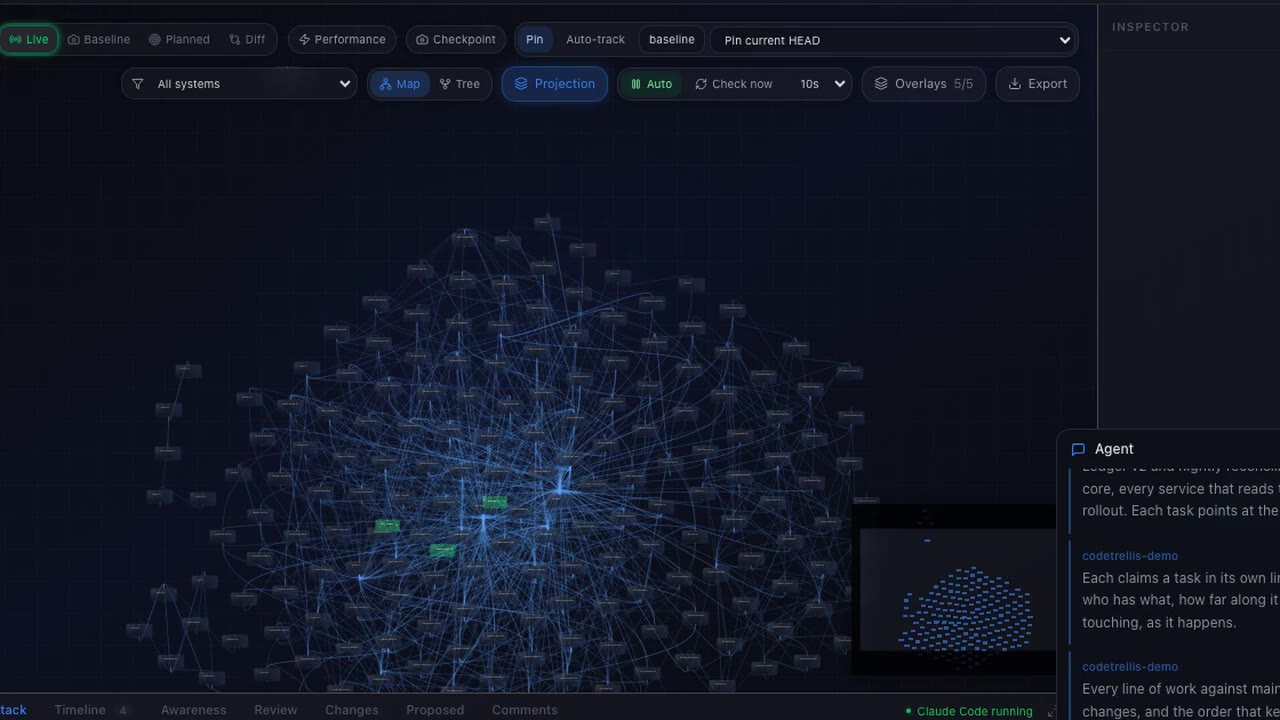This screenshot has height=720, width=1280.
Task: Enable Live mode
Action: pyautogui.click(x=29, y=39)
